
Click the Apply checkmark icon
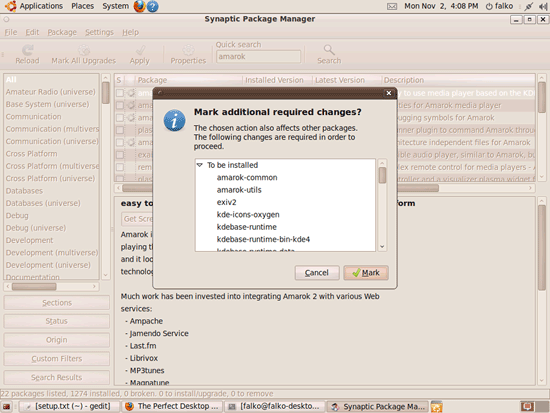[x=140, y=50]
